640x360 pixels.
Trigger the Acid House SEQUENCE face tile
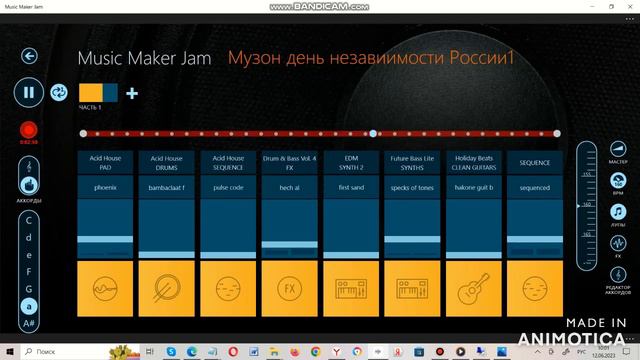228,289
